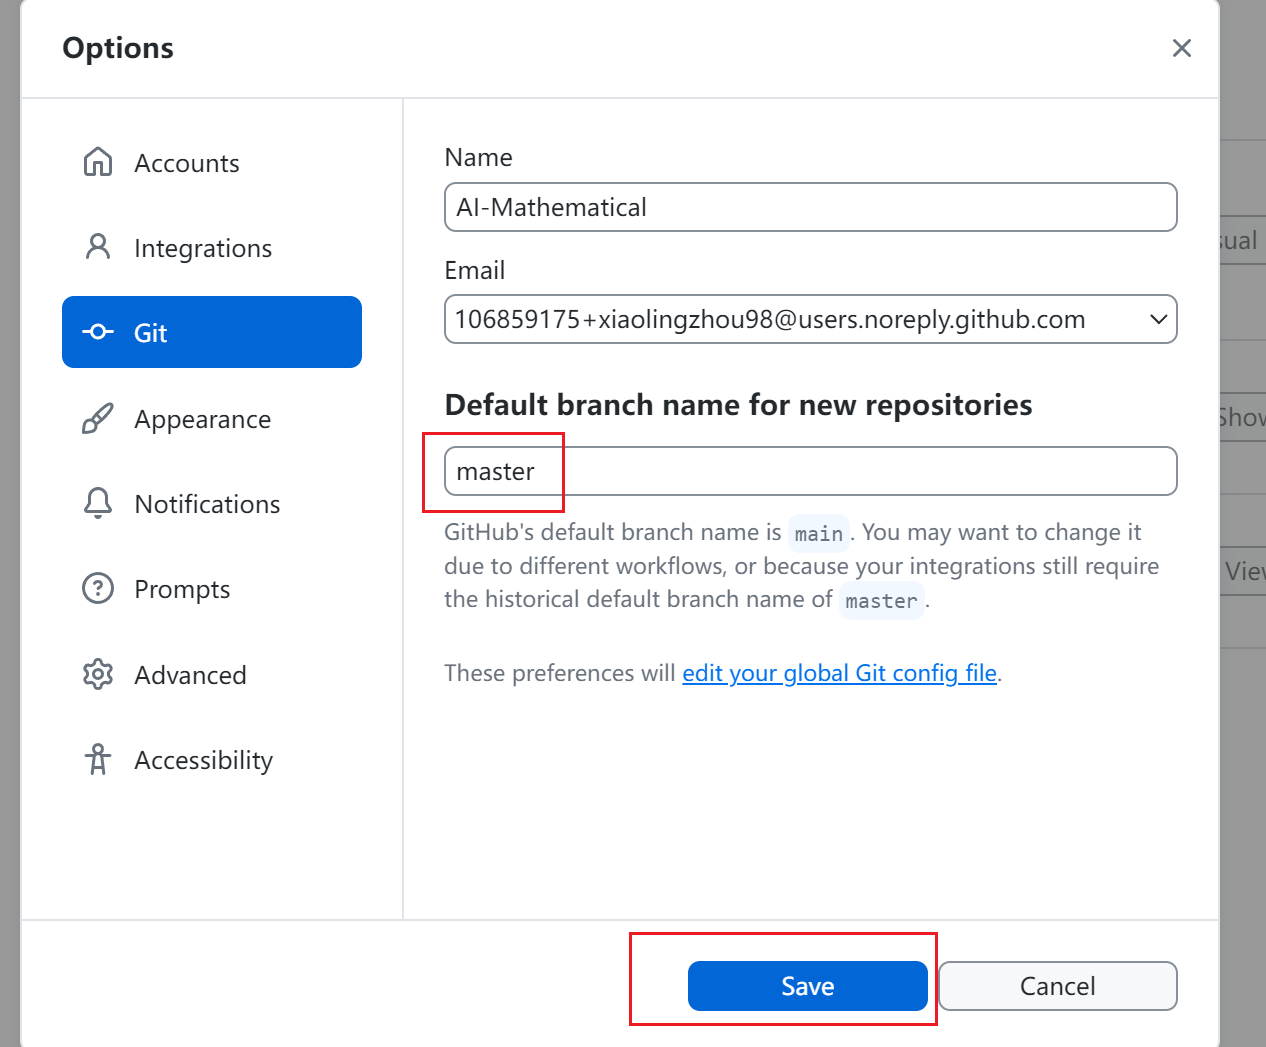Save the Git options
This screenshot has height=1047, width=1266.
coord(807,986)
